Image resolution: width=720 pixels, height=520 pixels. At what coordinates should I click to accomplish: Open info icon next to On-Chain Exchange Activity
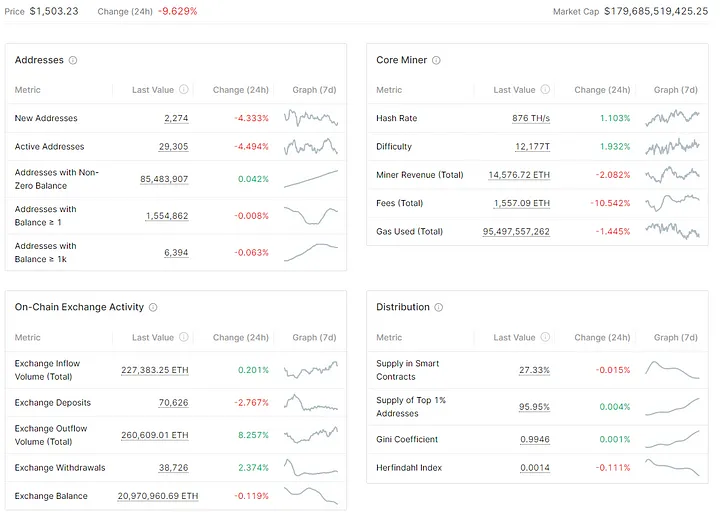(153, 307)
